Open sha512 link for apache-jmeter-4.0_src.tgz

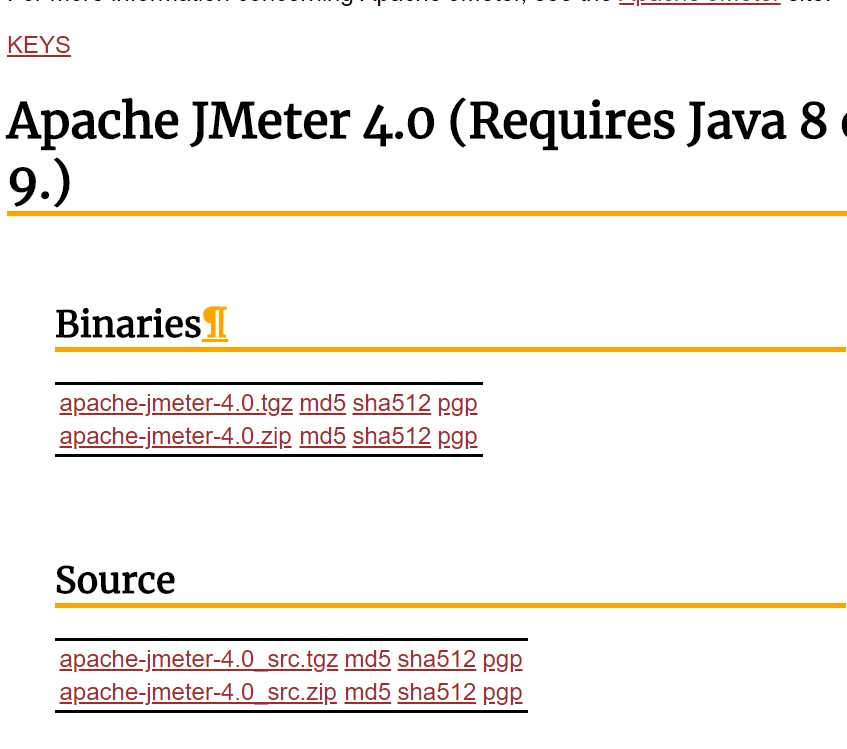coord(436,660)
